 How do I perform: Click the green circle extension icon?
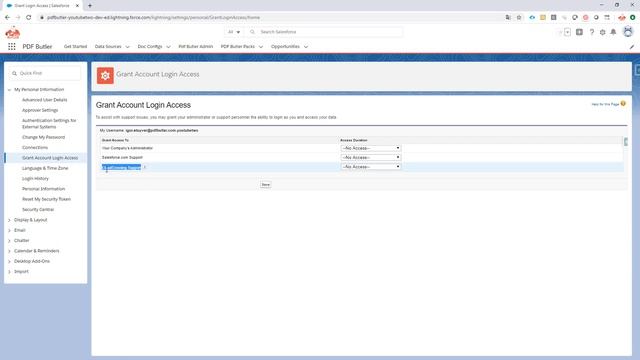(632, 18)
